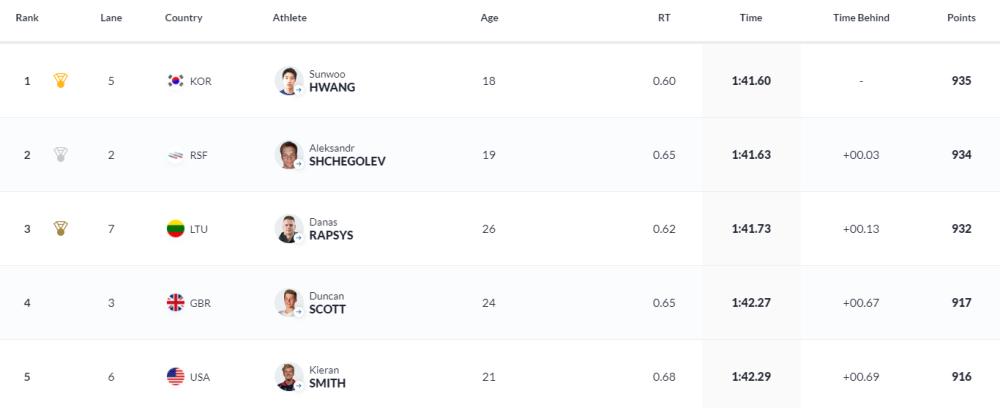Click the RSF flag icon
Viewport: 1000px width, 408px height.
point(175,155)
